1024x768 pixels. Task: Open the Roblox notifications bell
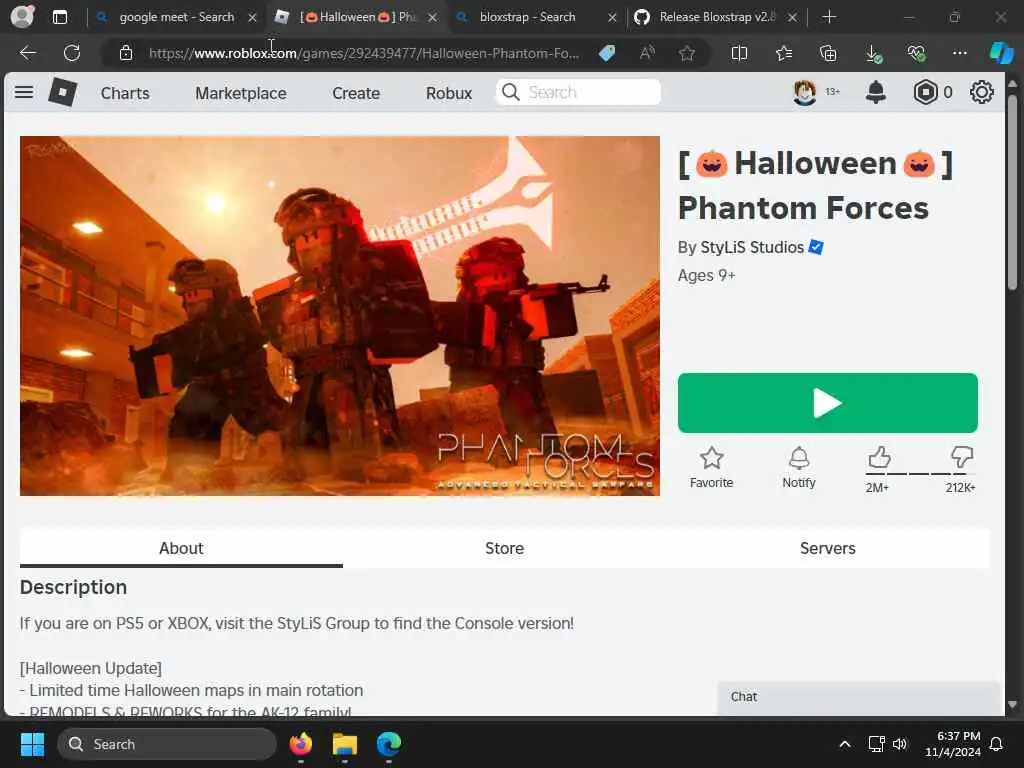pyautogui.click(x=875, y=92)
